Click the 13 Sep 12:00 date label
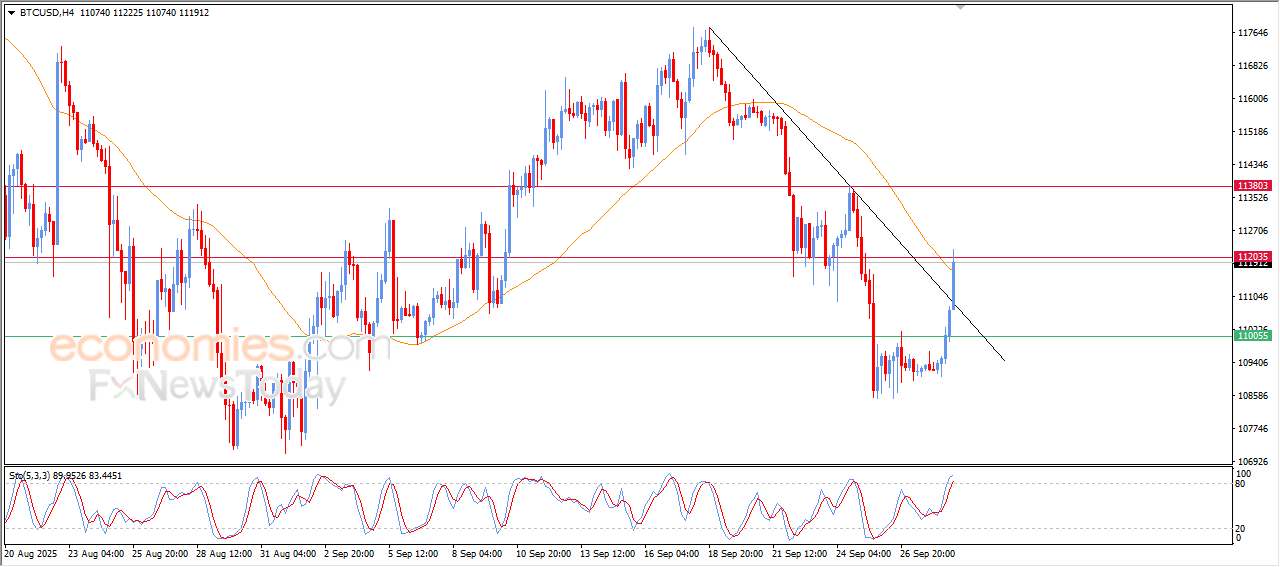 [609, 553]
